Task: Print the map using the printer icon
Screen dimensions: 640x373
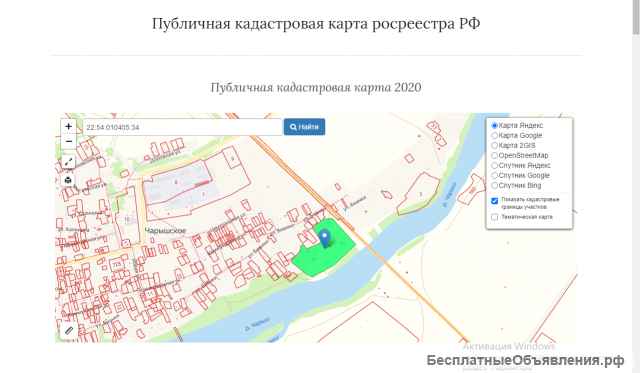Action: pos(69,180)
